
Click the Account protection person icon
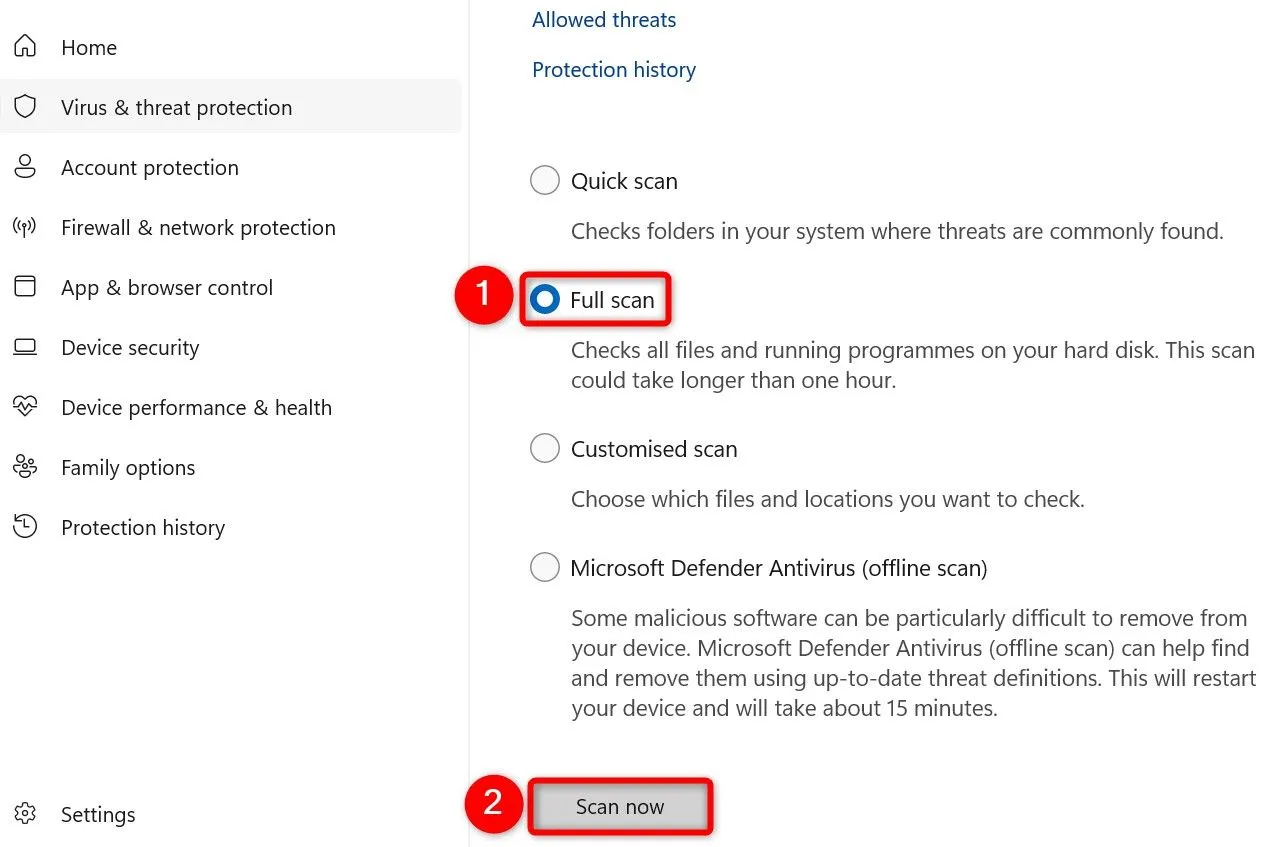pyautogui.click(x=25, y=167)
